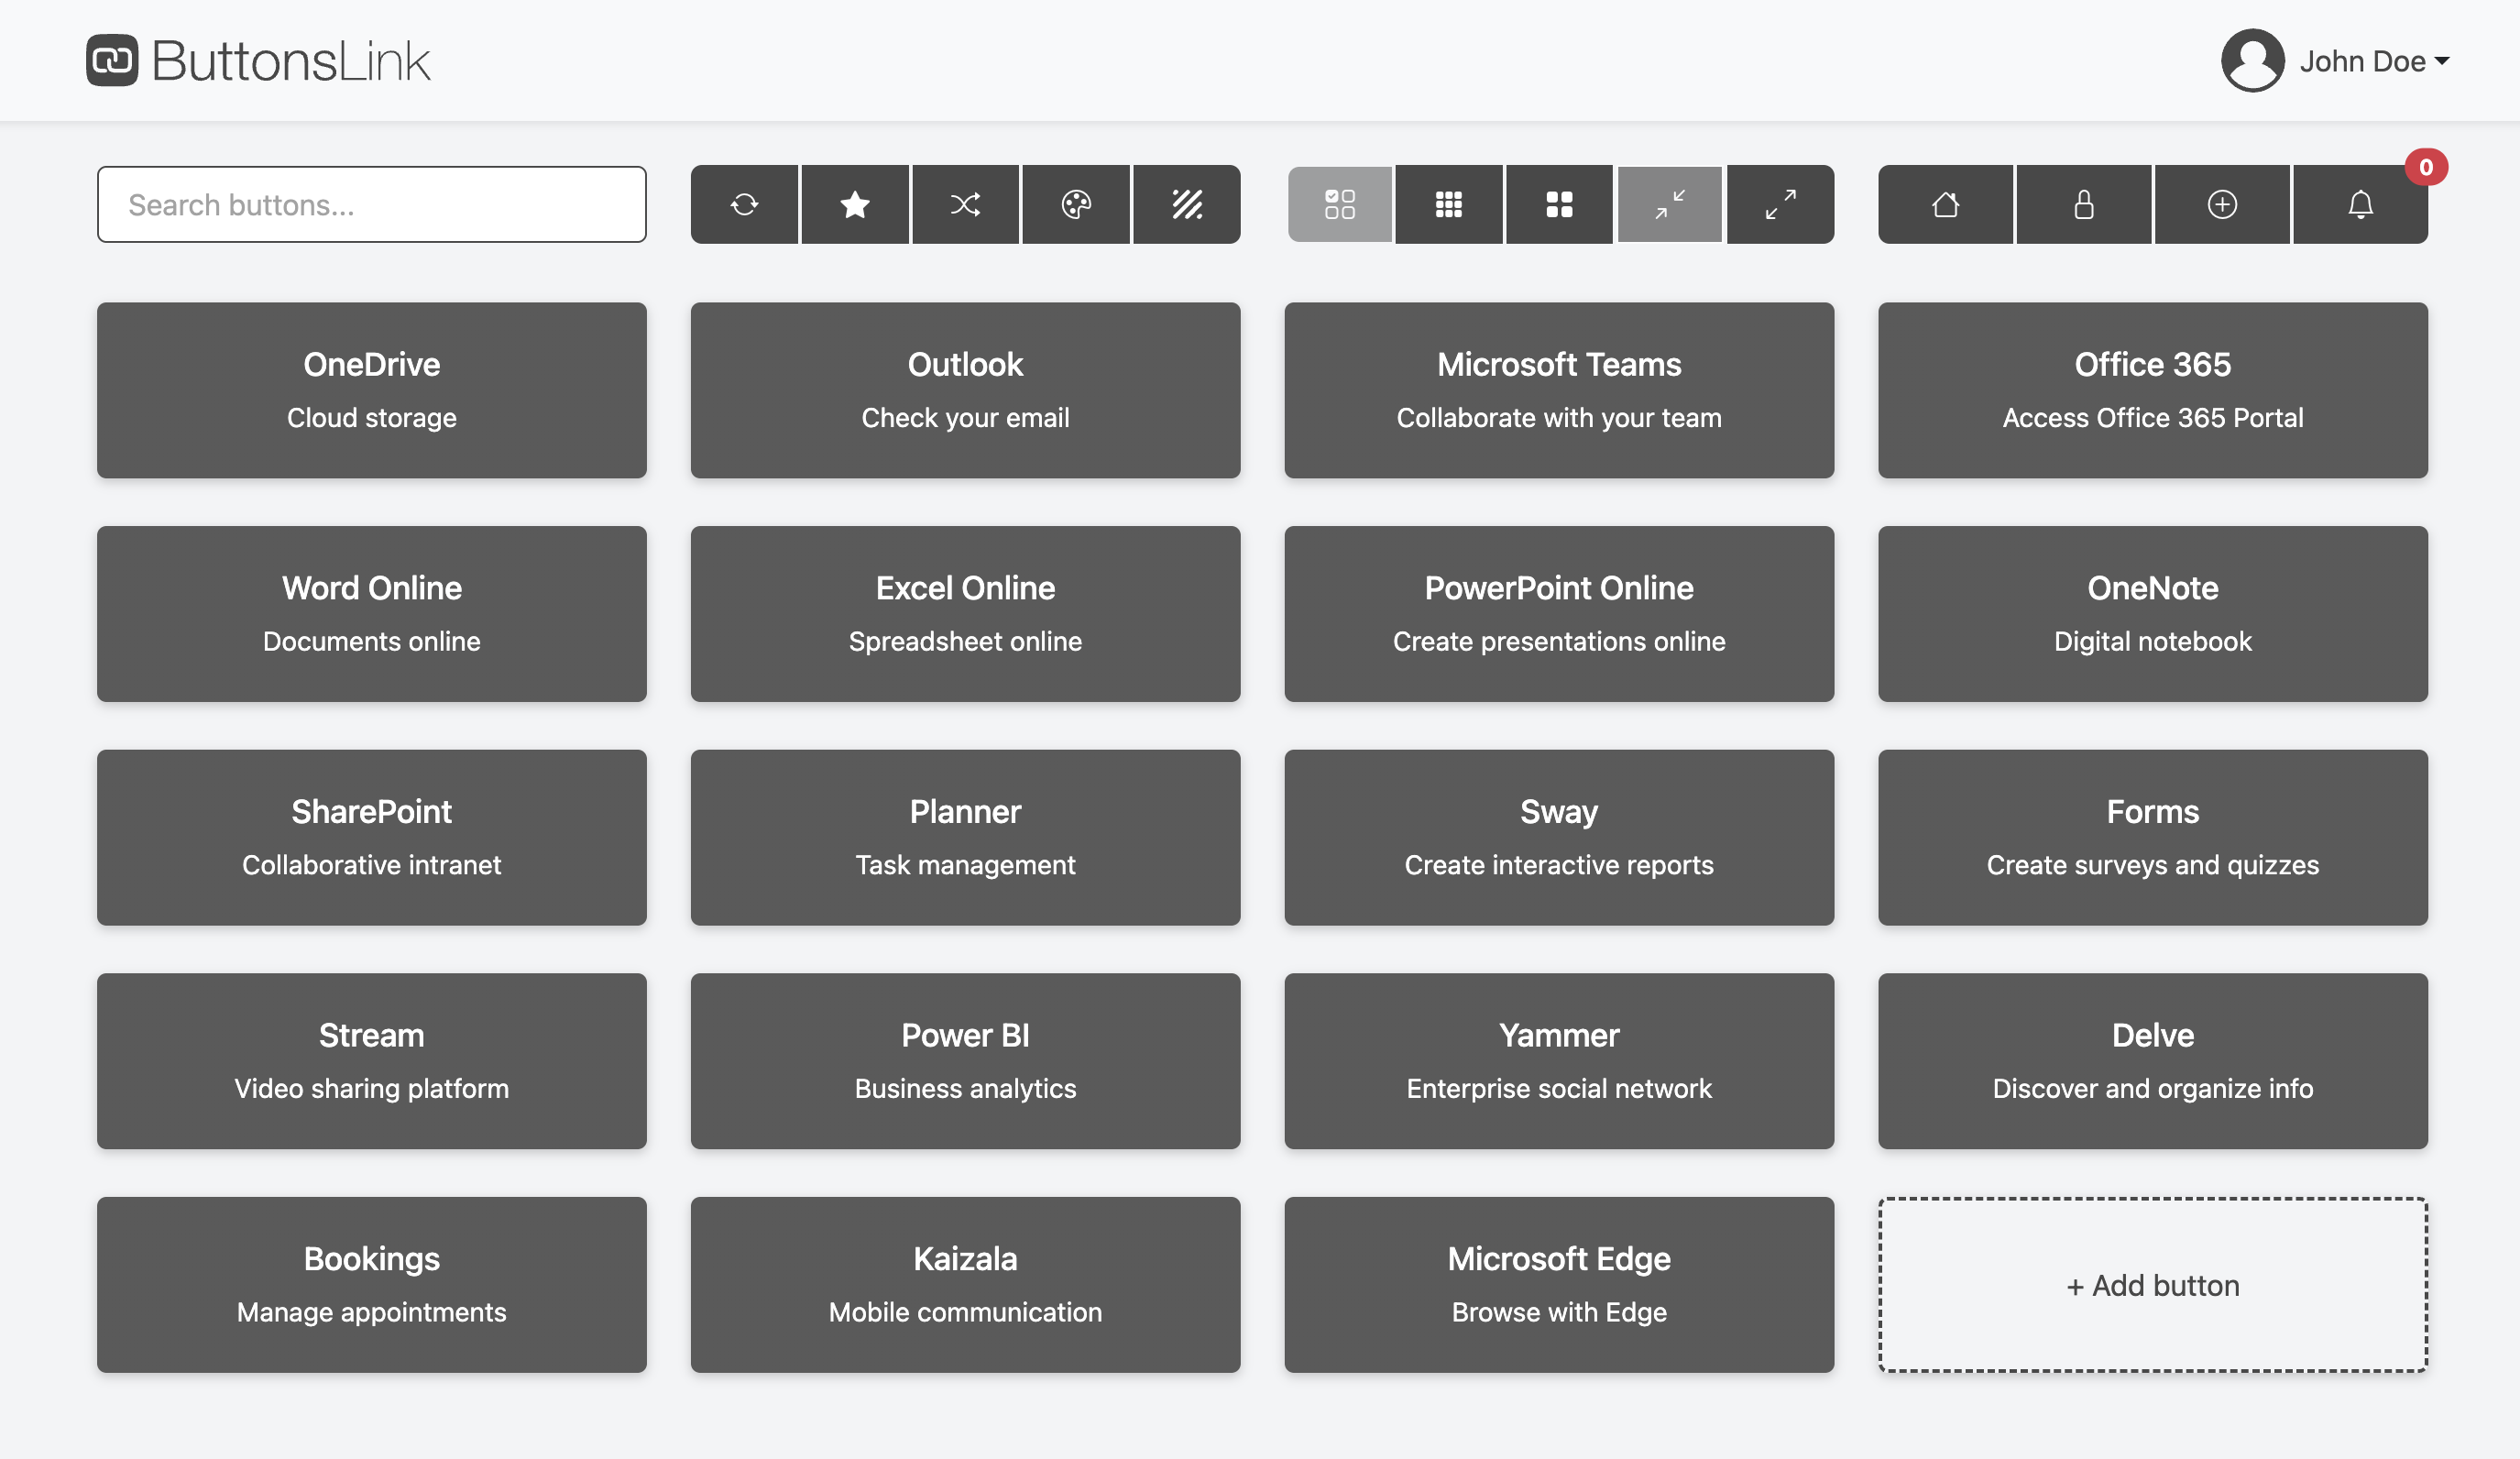2520x1459 pixels.
Task: Toggle the compact inward-arrows mode
Action: (x=1670, y=204)
